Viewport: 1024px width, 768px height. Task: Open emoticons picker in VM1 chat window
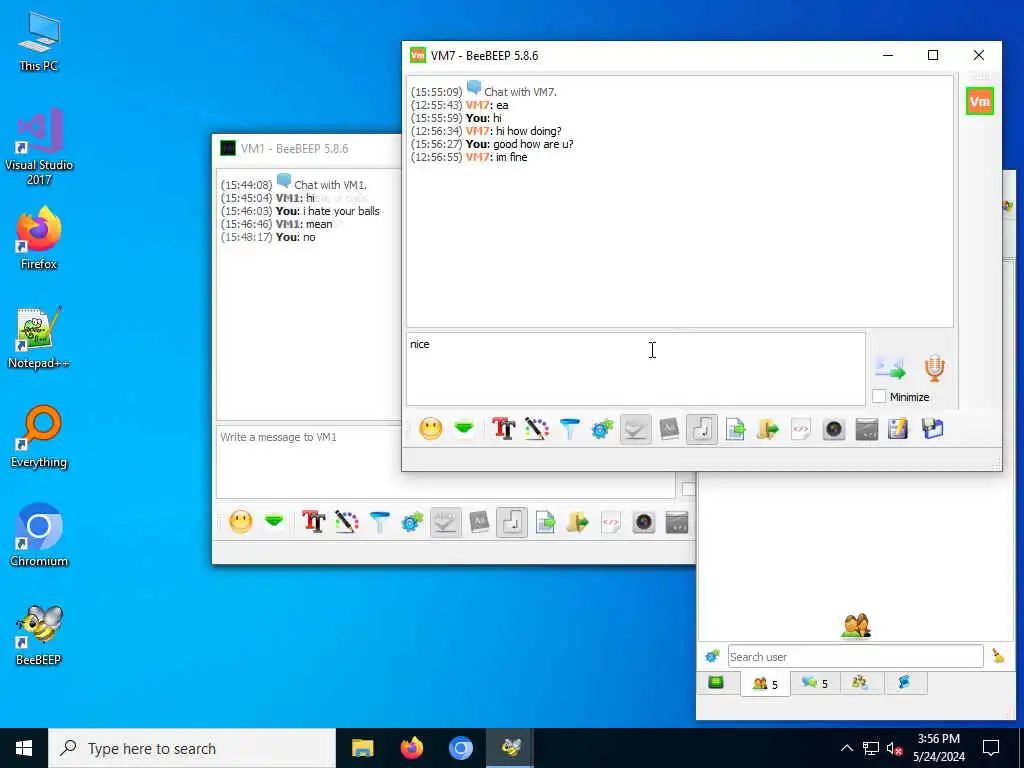(240, 522)
